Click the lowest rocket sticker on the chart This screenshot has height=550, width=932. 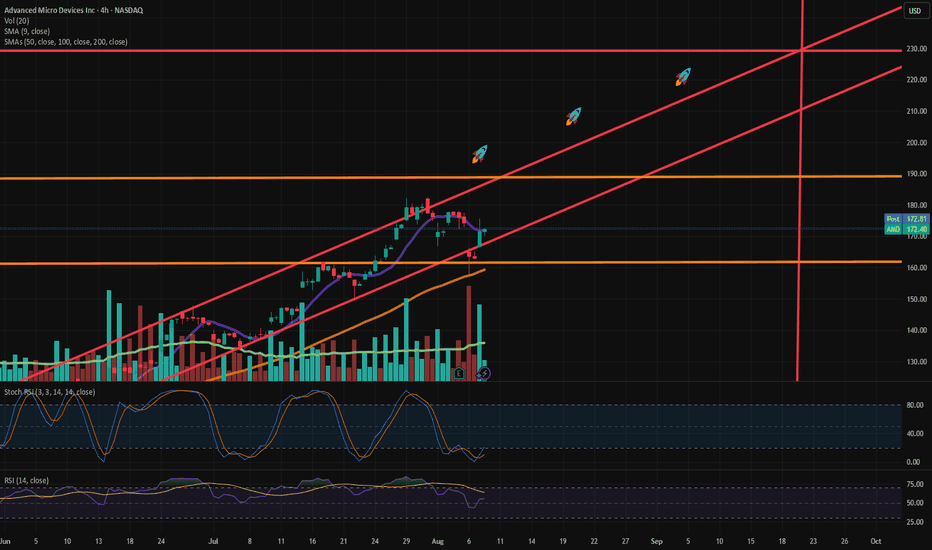(480, 153)
